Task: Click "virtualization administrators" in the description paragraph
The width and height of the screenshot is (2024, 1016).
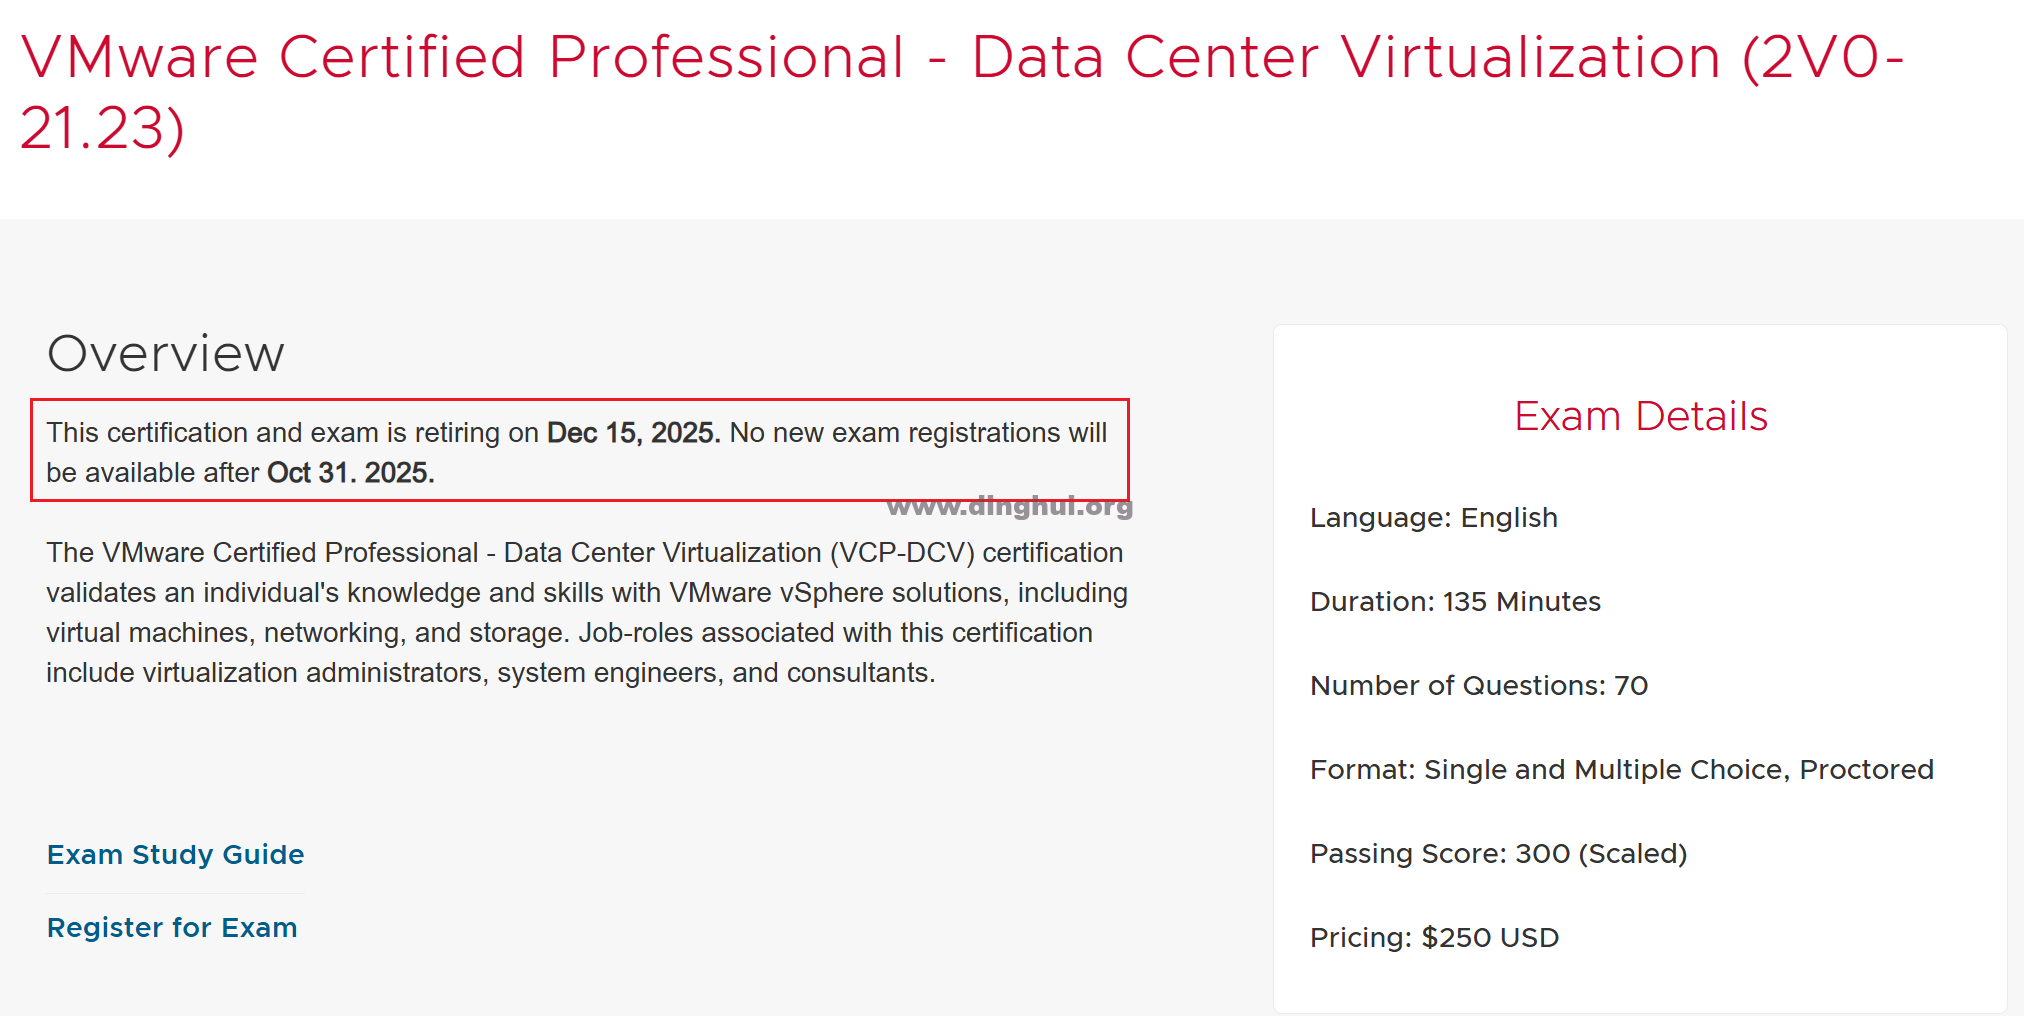Action: click(x=312, y=673)
